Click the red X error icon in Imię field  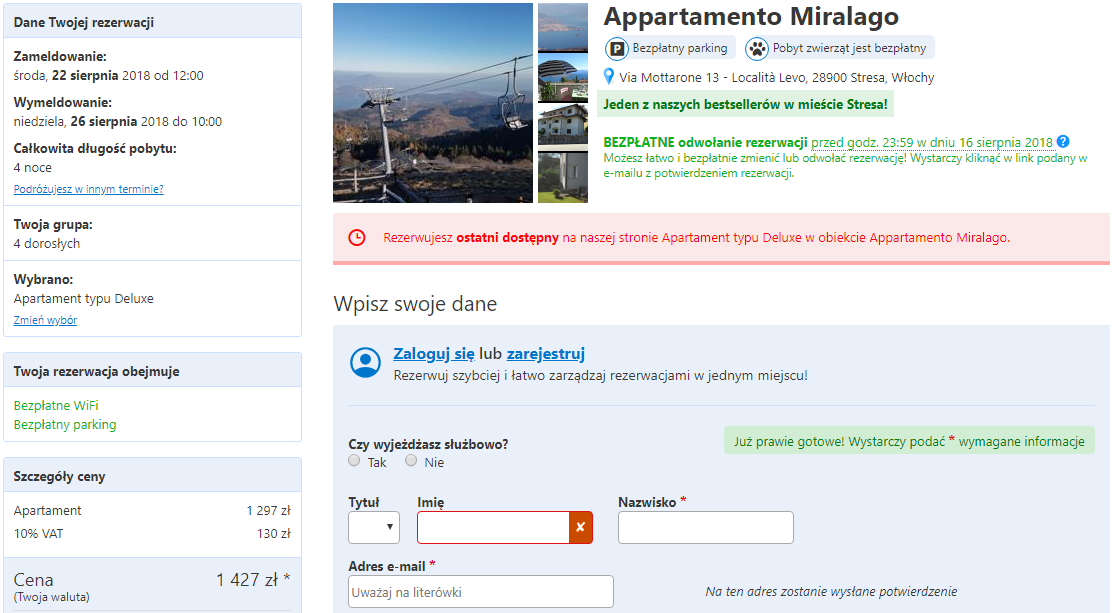click(x=581, y=527)
